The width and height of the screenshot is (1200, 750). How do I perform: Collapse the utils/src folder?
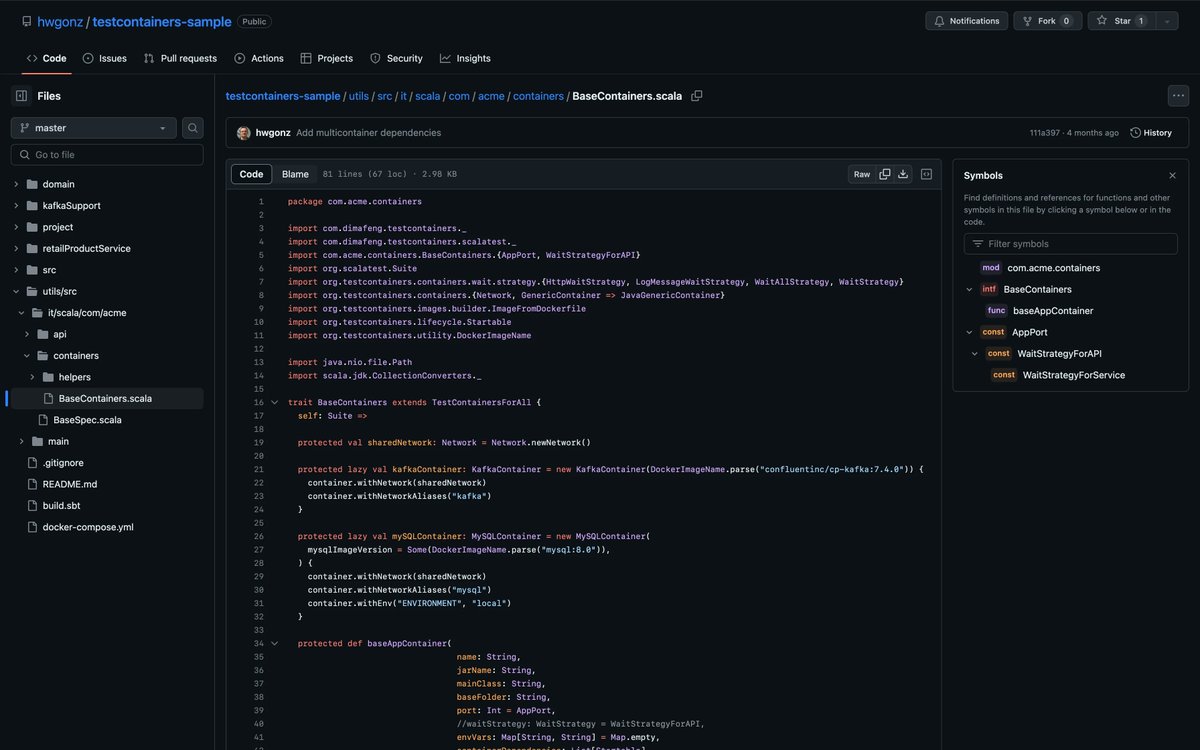[16, 291]
